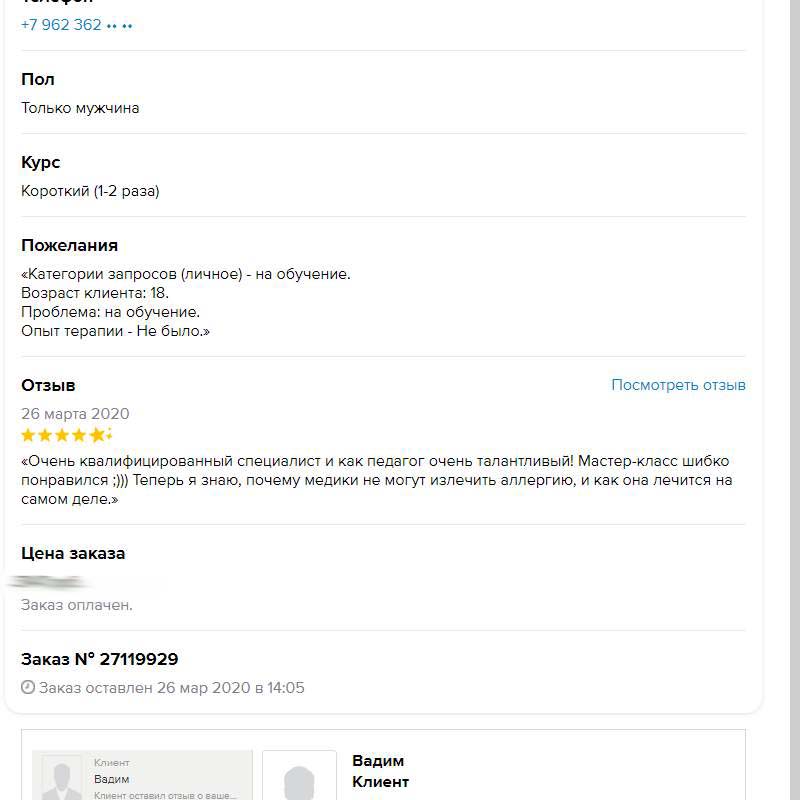The image size is (800, 800).
Task: Open the Посмотреть отзыв link
Action: coord(678,385)
